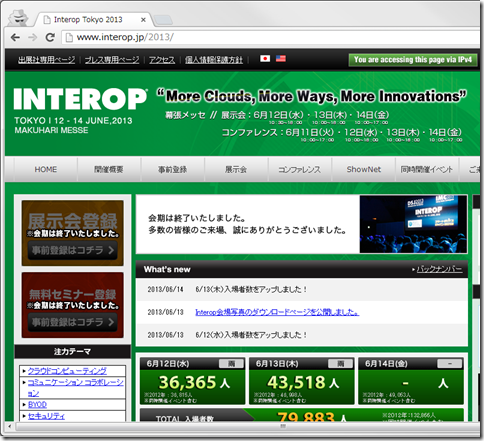Switch language via US flag

281,59
